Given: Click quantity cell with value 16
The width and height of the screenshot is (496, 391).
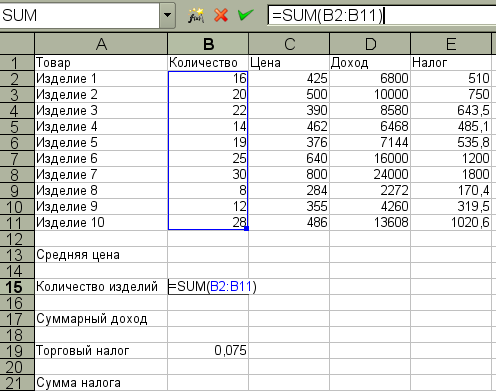Looking at the screenshot, I should tap(208, 79).
